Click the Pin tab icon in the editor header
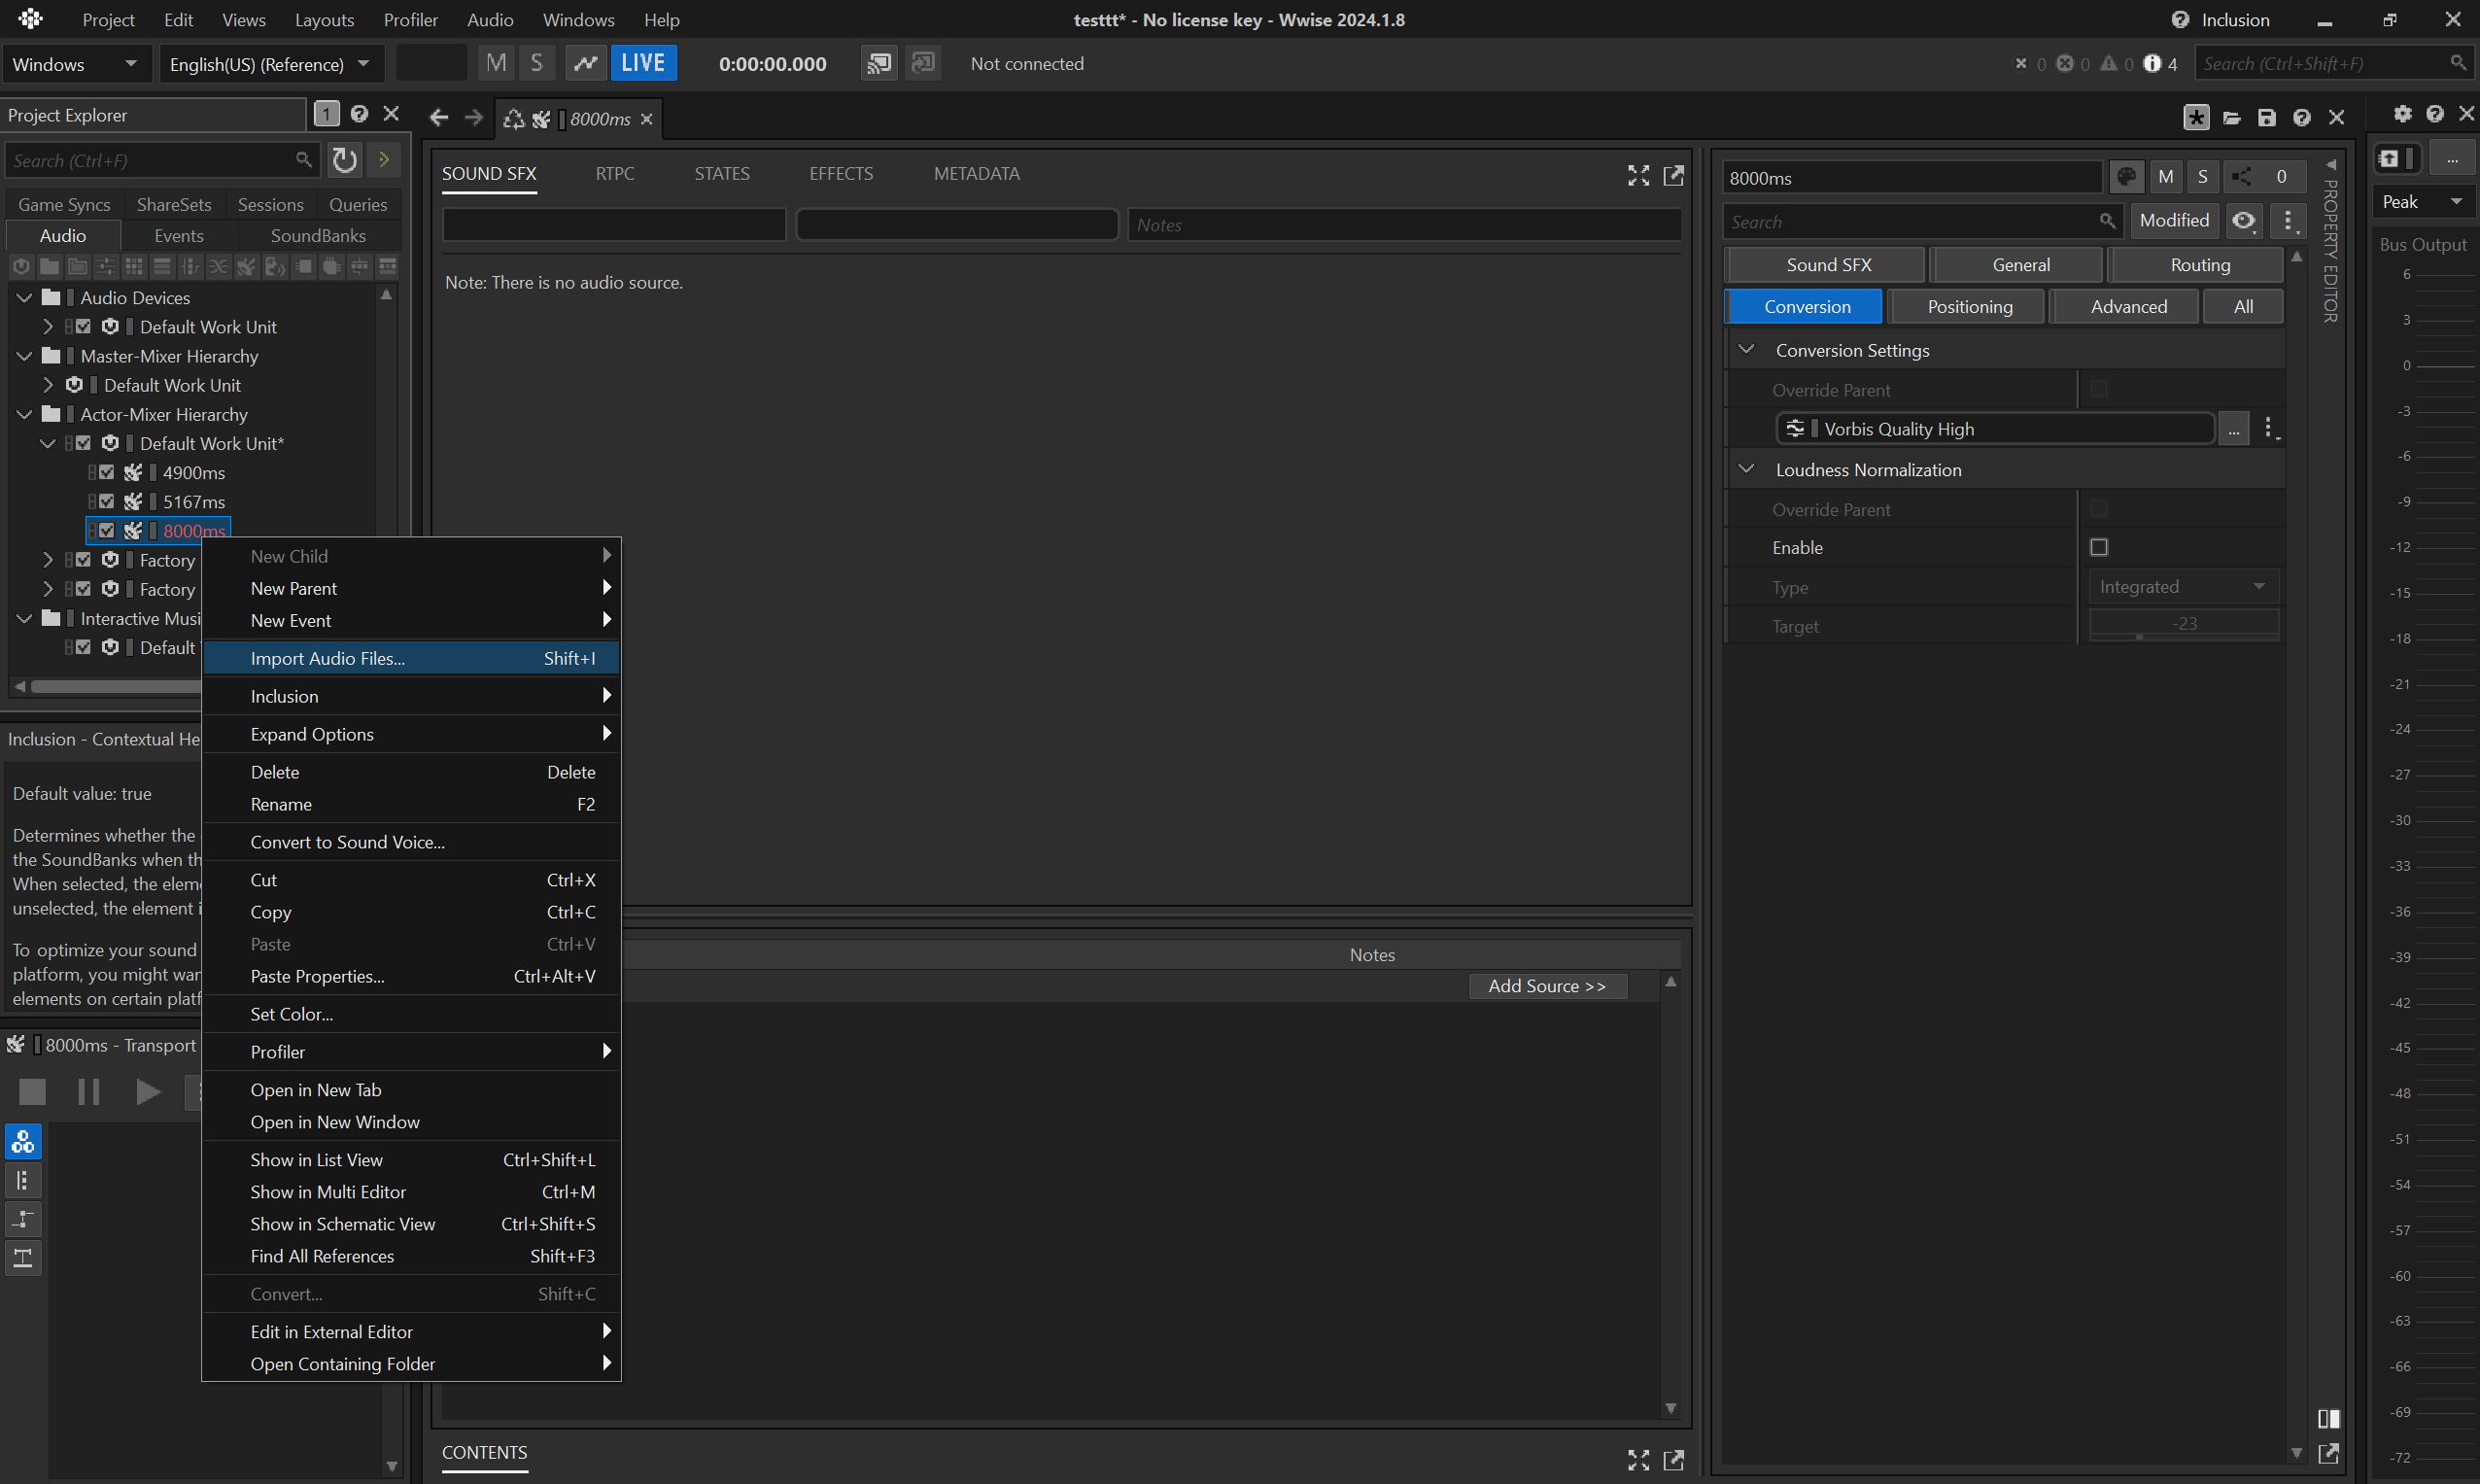The image size is (2480, 1484). [2196, 117]
